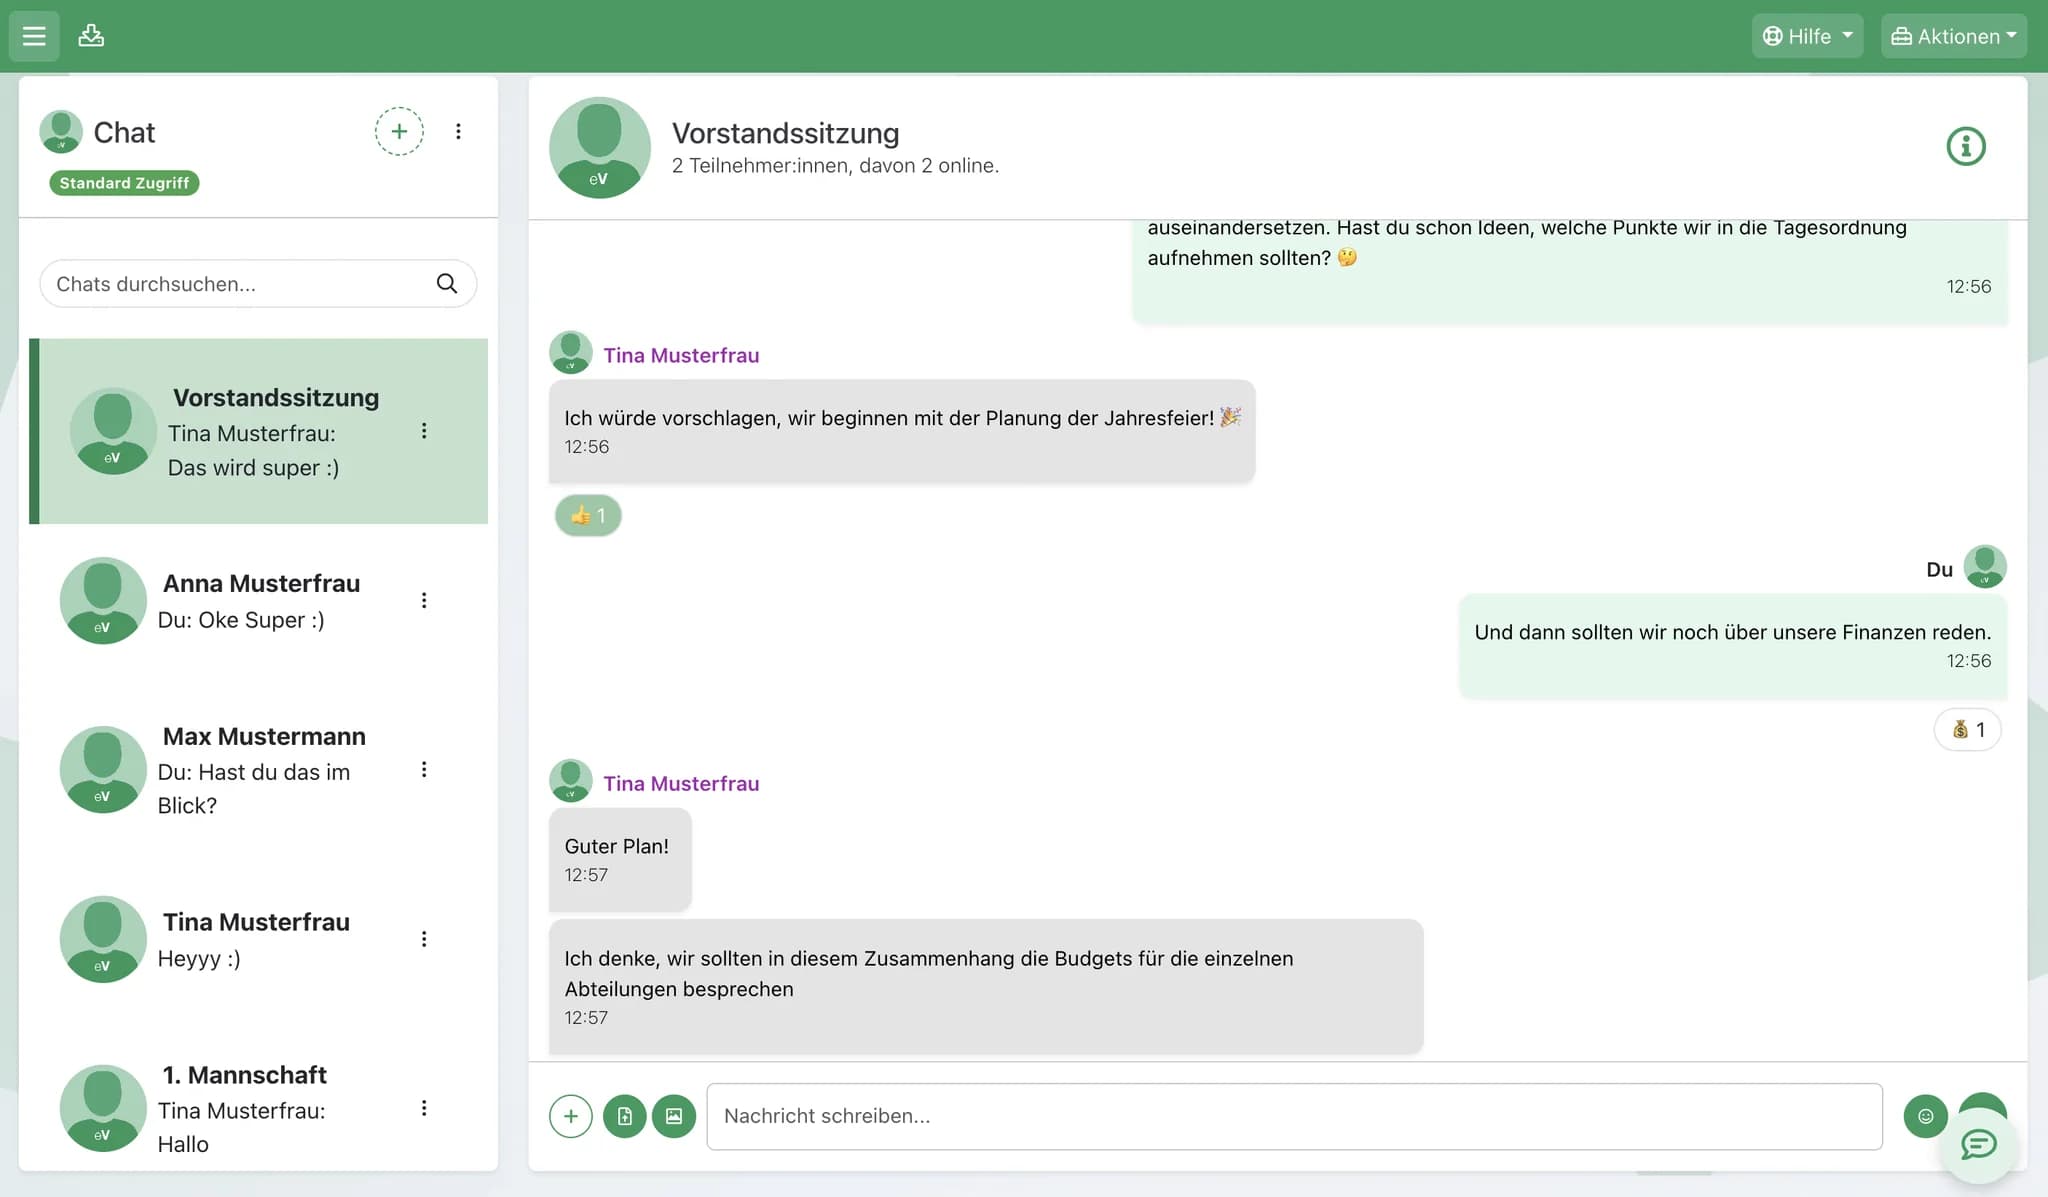Click Tina Musterfrau name above Jahresfeier message
2048x1197 pixels.
(x=681, y=355)
